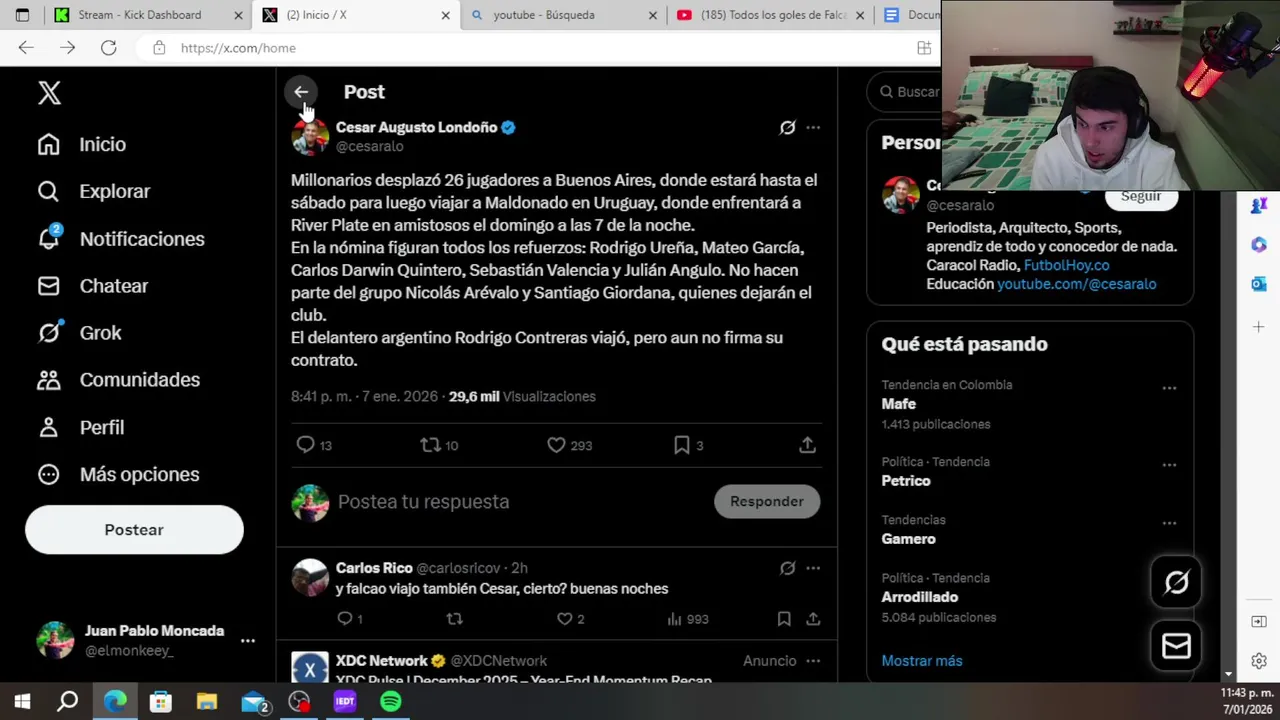This screenshot has height=720, width=1280.
Task: Open Microsoft Store from the taskbar
Action: (x=161, y=702)
